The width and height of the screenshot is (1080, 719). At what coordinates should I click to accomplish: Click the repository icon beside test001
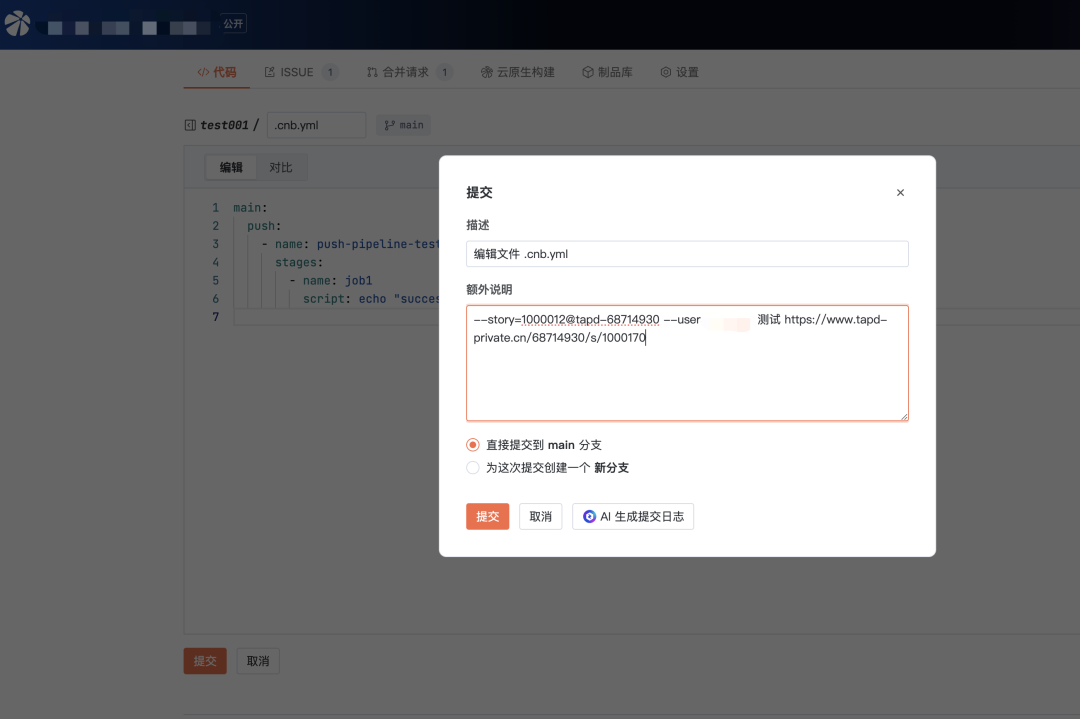click(x=190, y=125)
